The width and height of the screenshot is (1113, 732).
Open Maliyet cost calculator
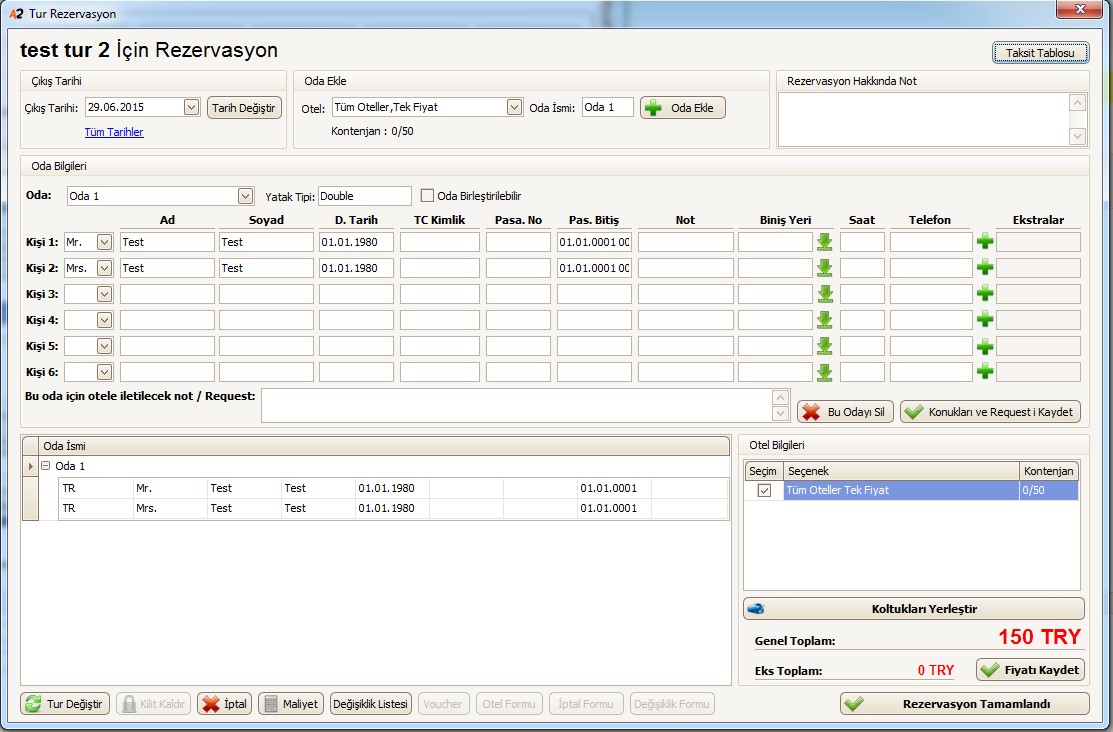click(291, 704)
